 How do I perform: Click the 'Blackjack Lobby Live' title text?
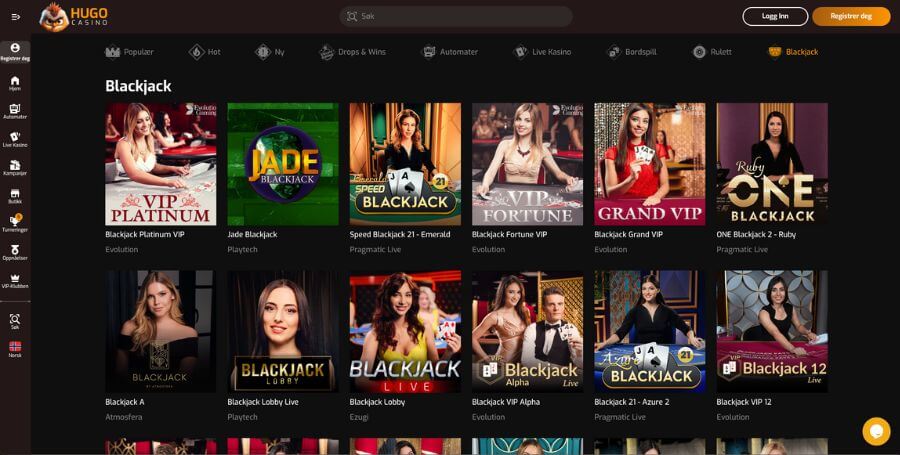click(263, 402)
